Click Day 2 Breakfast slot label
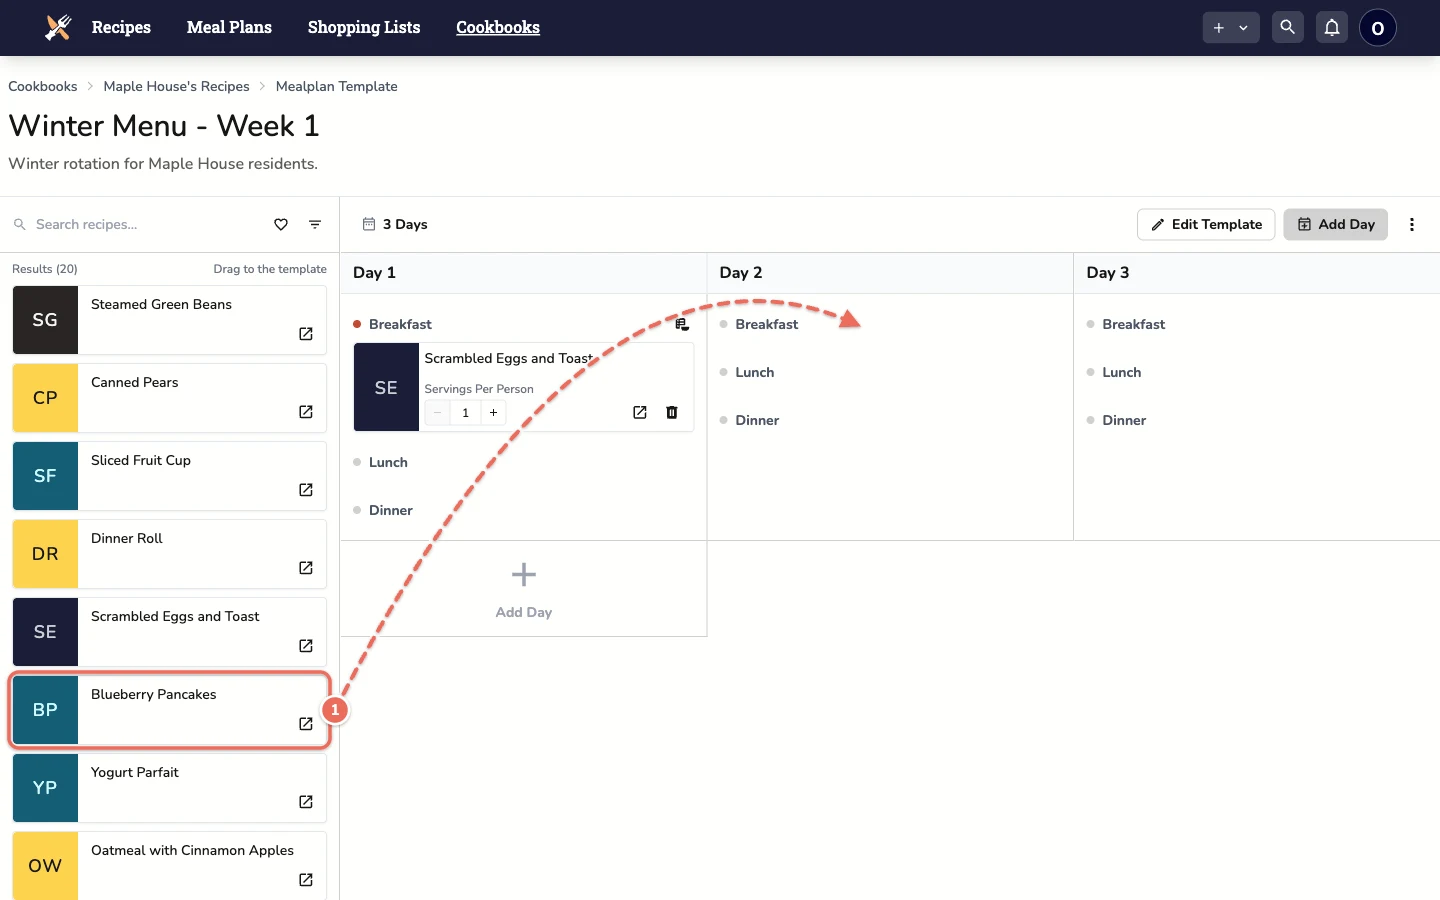Image resolution: width=1440 pixels, height=900 pixels. point(767,324)
